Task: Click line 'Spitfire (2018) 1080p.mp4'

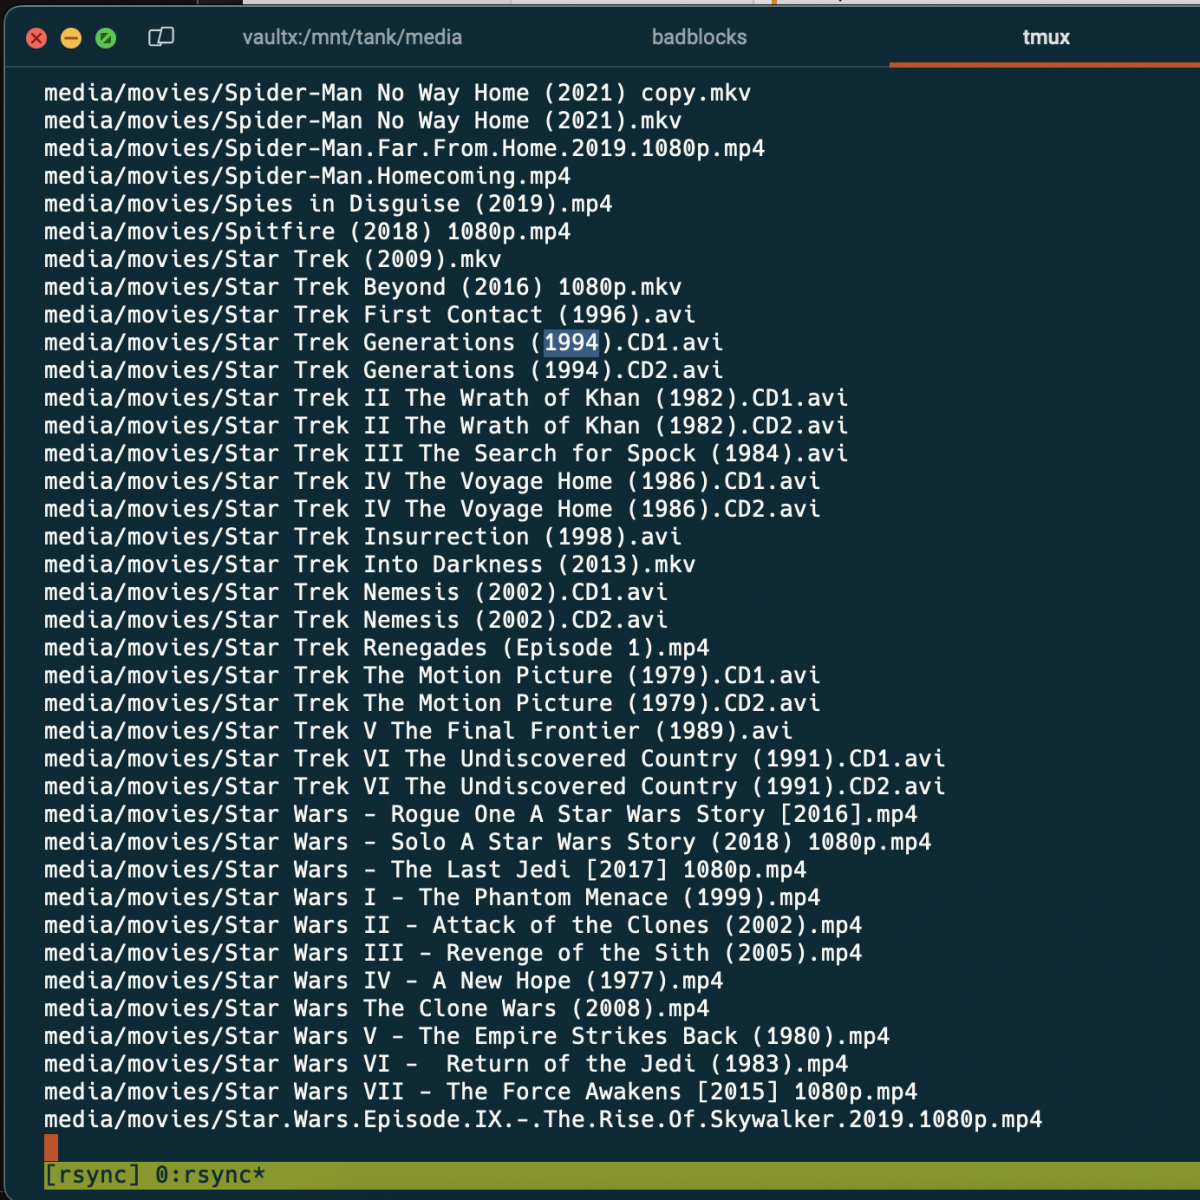Action: [x=307, y=232]
